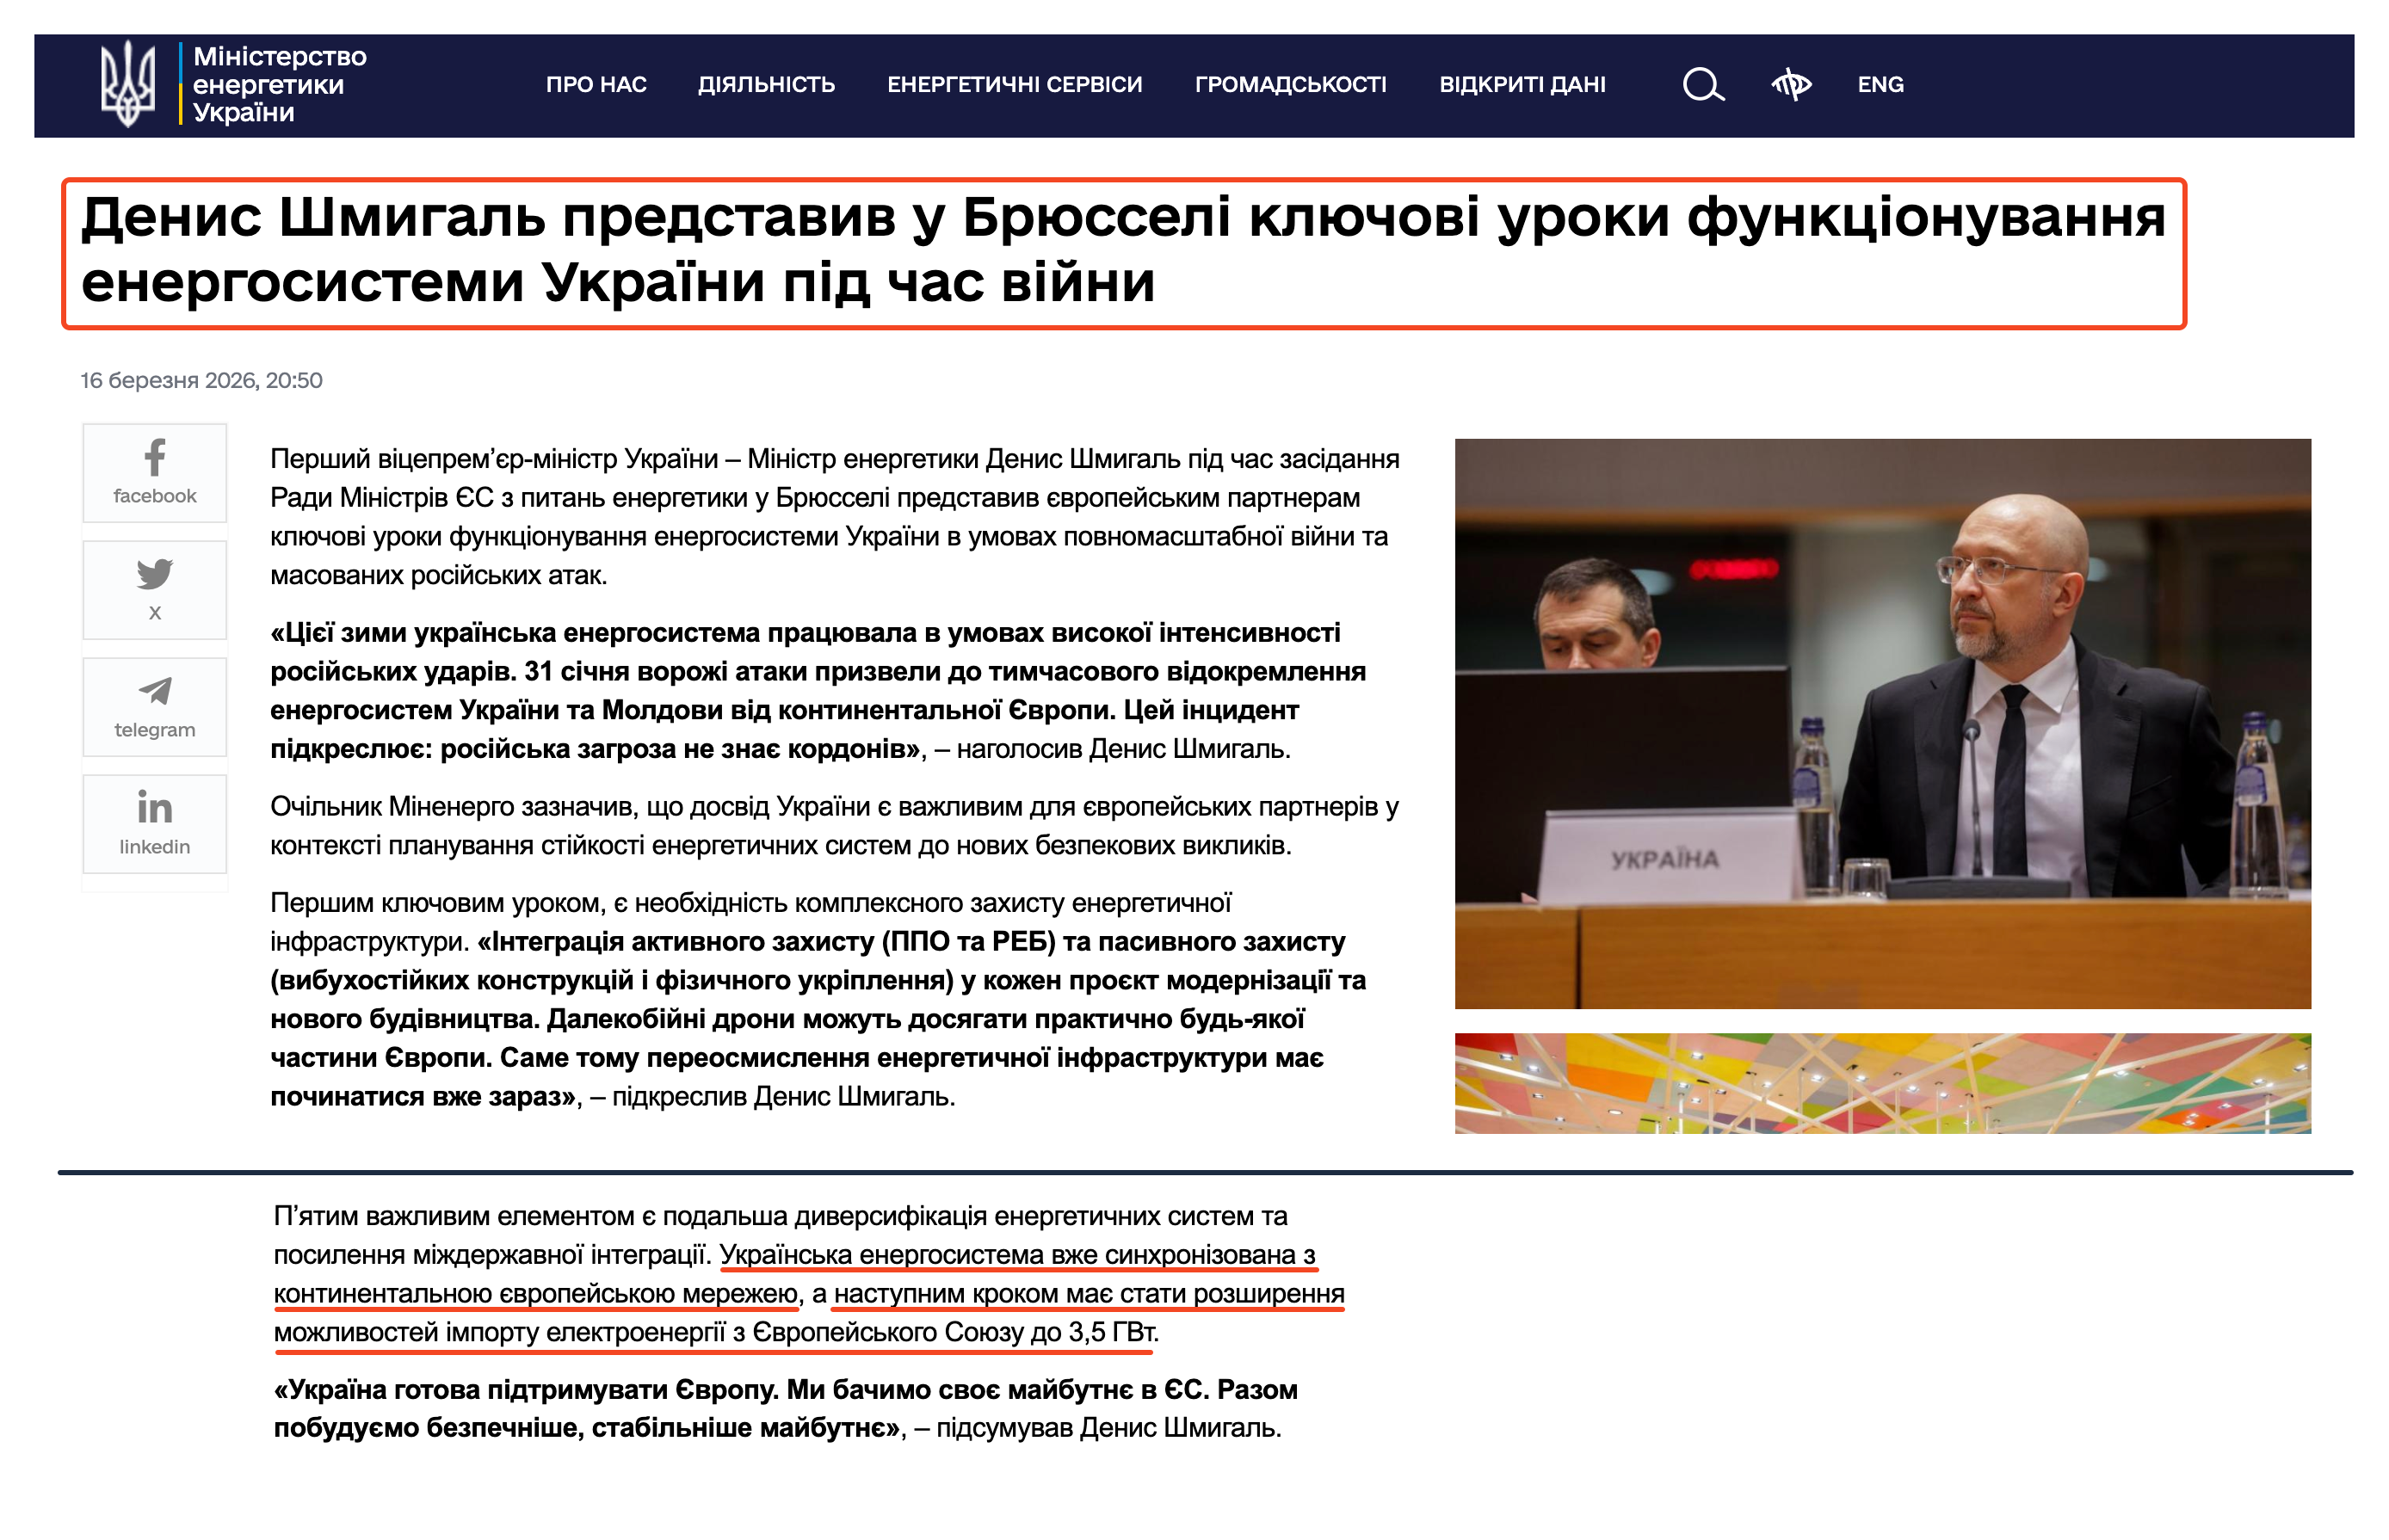This screenshot has width=2389, height=1540.
Task: Enable the accessibility viewing mode icon
Action: coord(1793,84)
